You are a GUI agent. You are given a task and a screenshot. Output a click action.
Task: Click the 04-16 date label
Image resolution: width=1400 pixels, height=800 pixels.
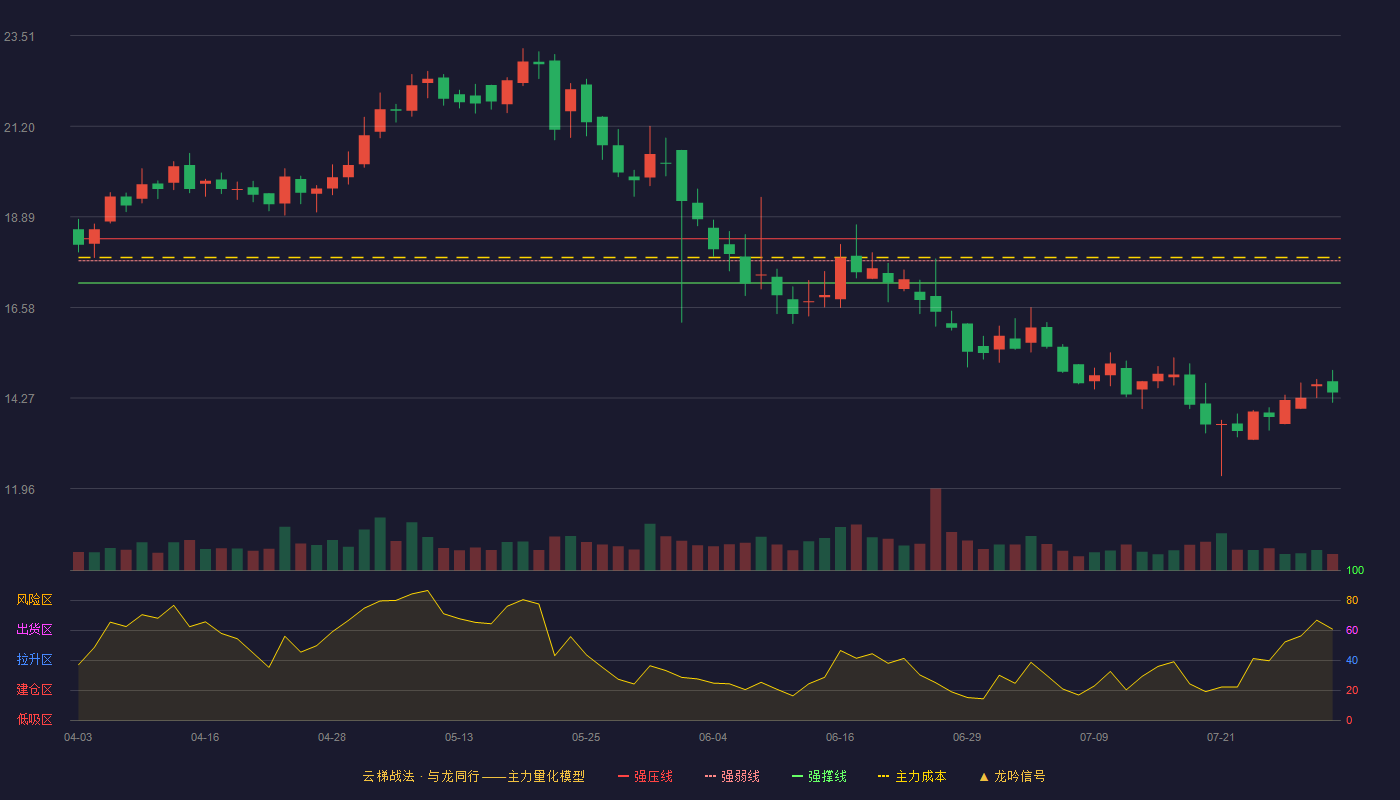[205, 737]
